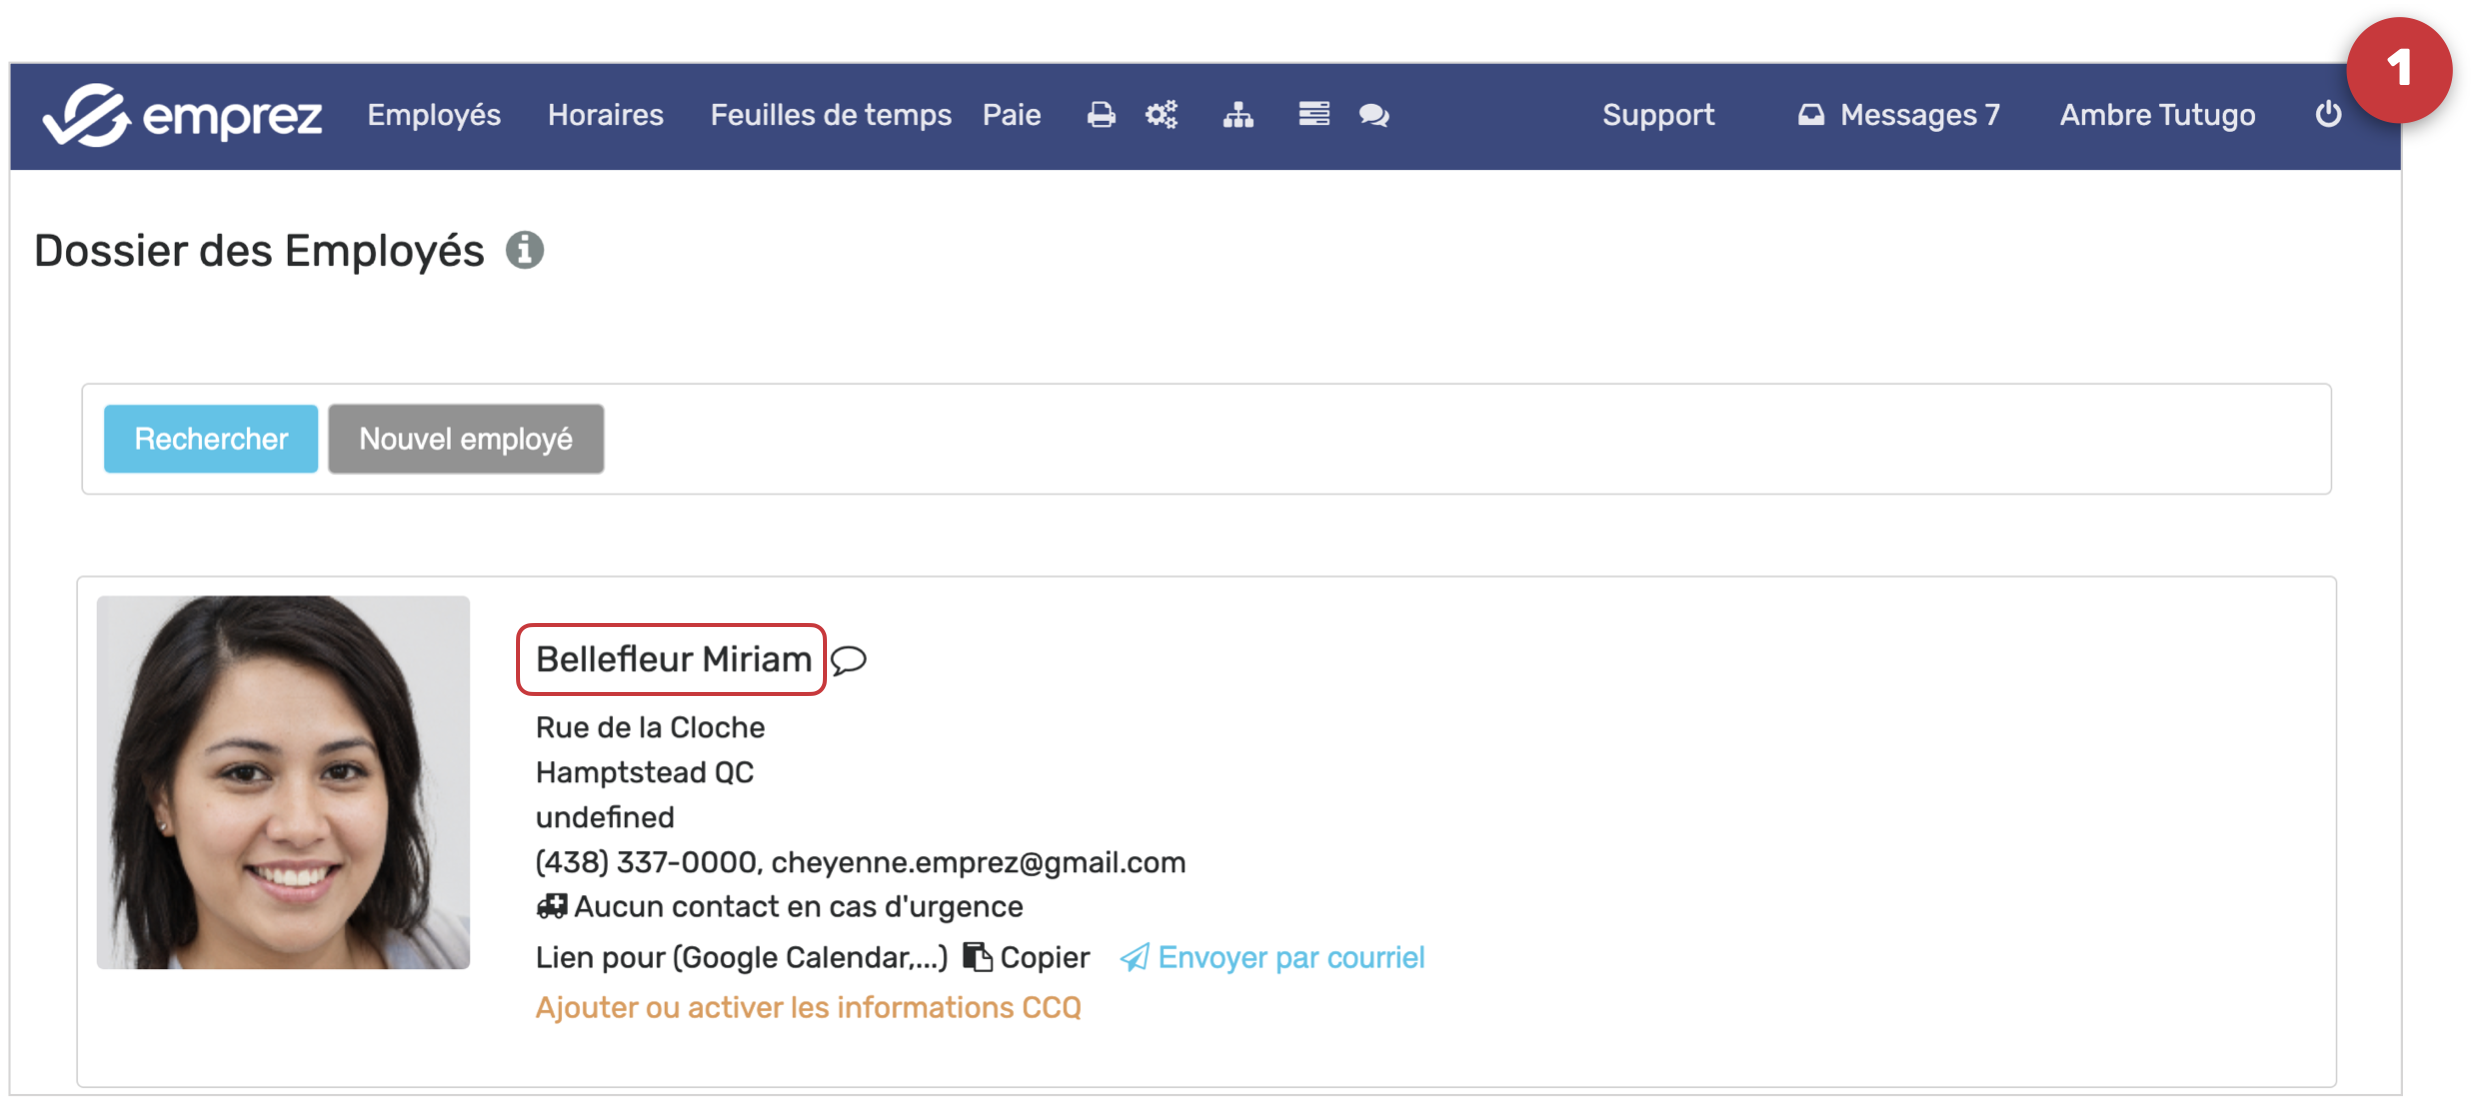Click the emprez logo
This screenshot has width=2474, height=1106.
pyautogui.click(x=182, y=115)
